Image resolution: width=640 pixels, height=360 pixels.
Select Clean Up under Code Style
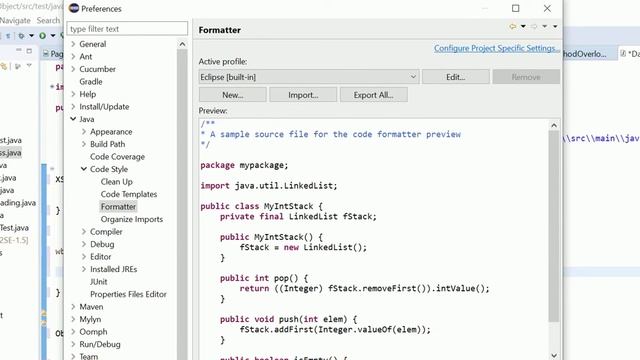pos(117,182)
